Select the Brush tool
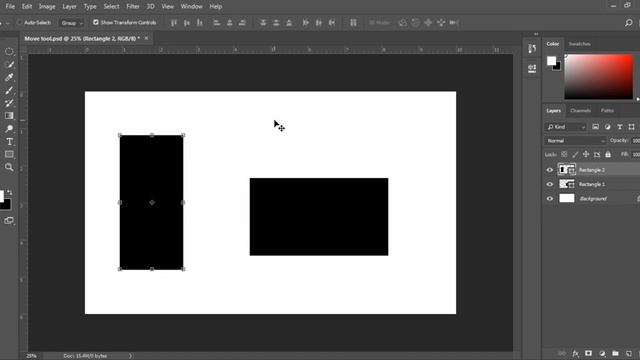Image resolution: width=640 pixels, height=360 pixels. point(9,90)
